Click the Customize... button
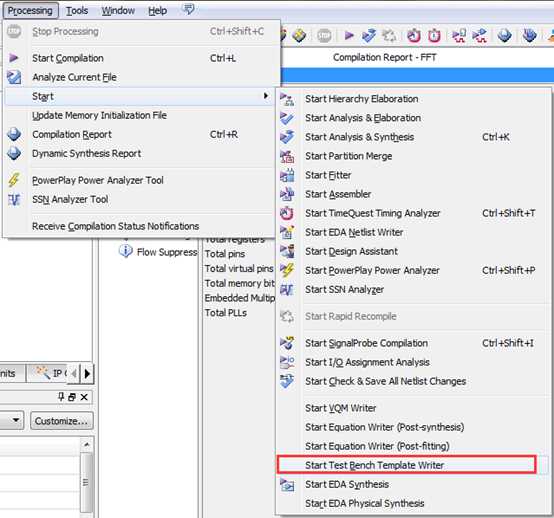This screenshot has height=518, width=554. click(x=61, y=421)
